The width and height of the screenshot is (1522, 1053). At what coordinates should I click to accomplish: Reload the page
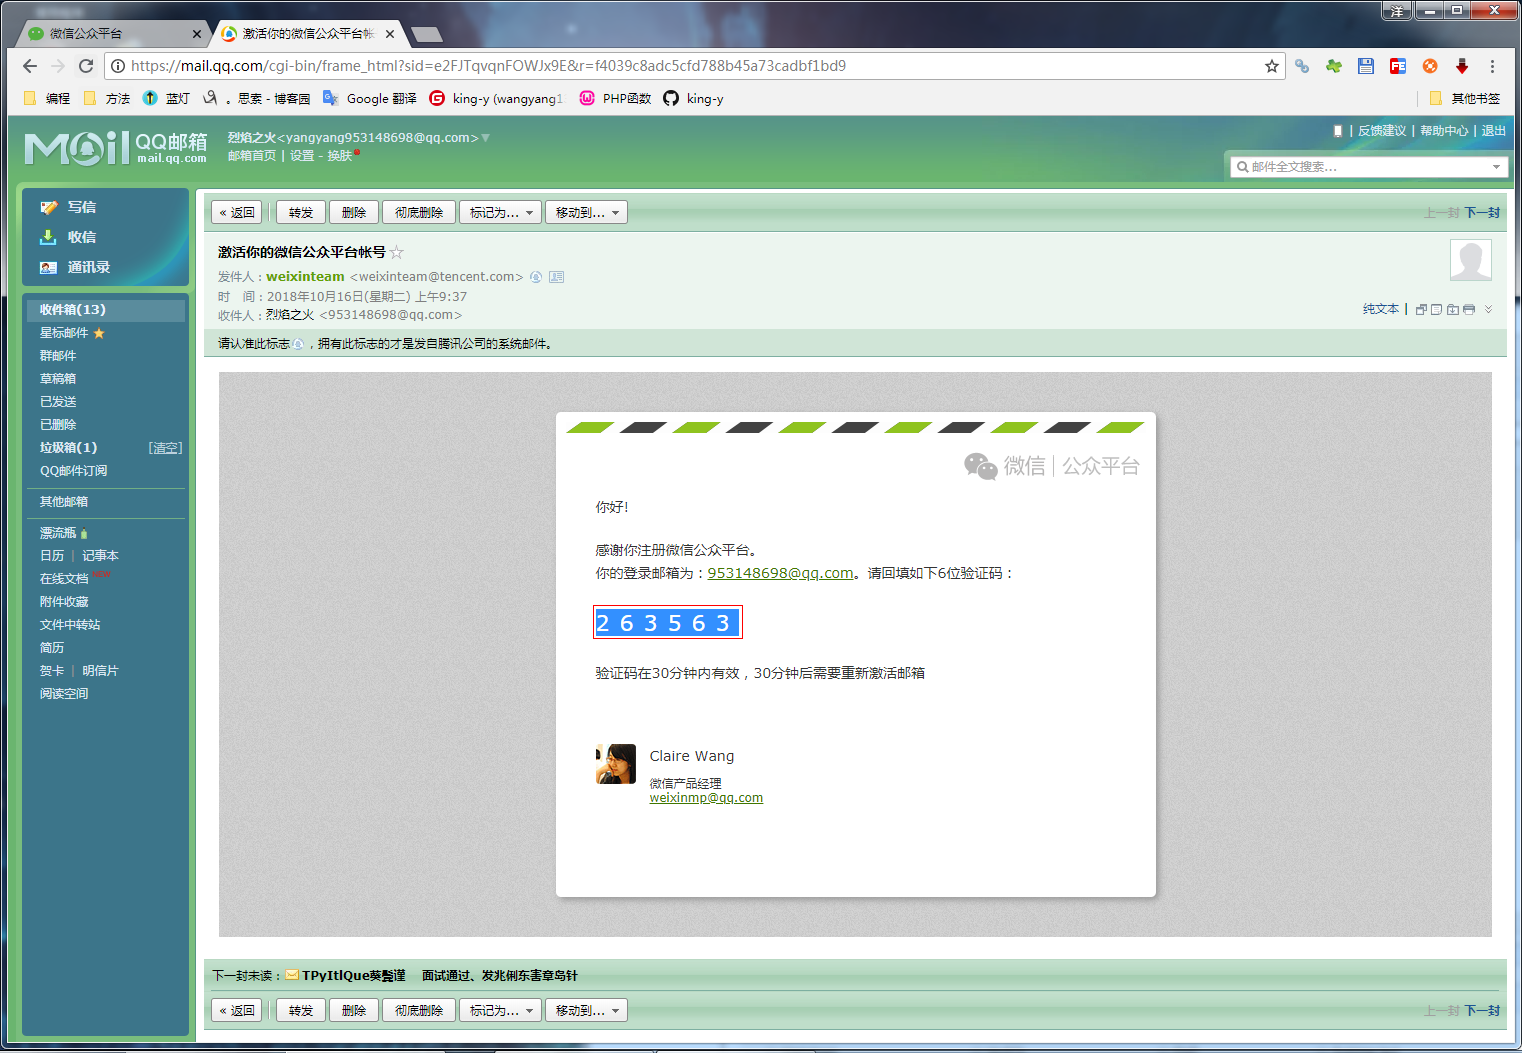(x=86, y=66)
